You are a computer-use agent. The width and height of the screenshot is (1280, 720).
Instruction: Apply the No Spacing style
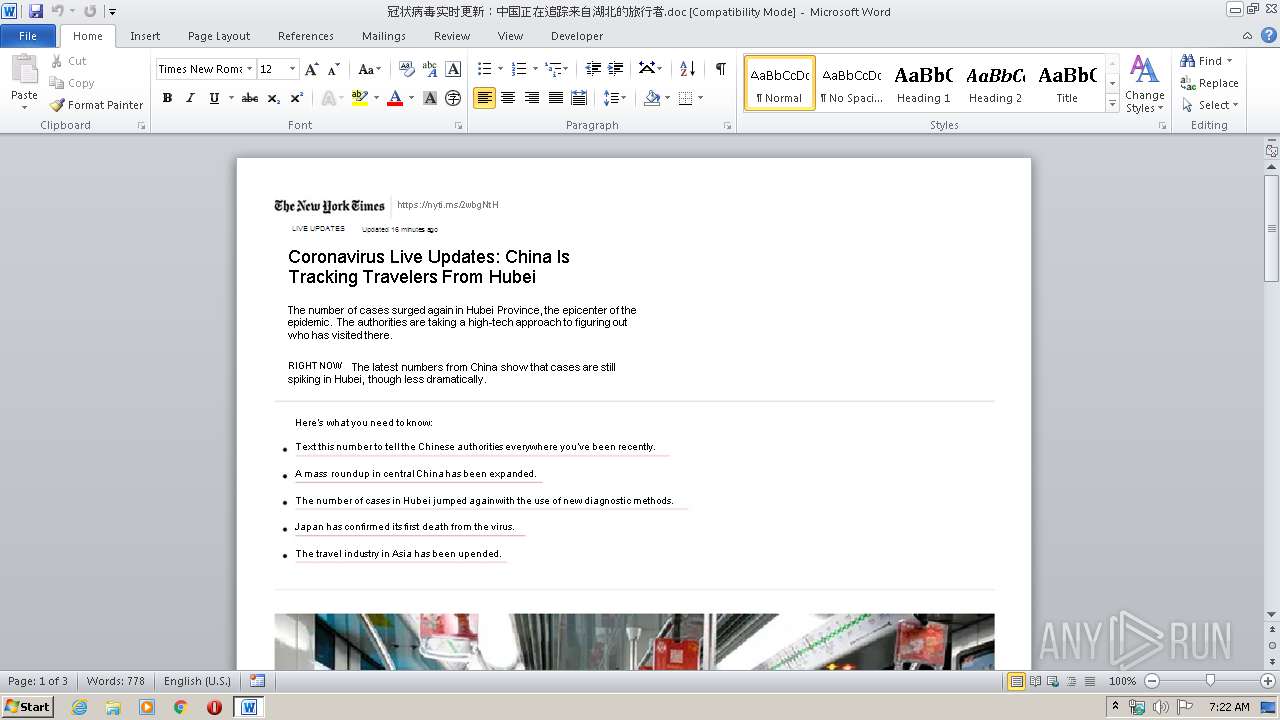point(852,83)
